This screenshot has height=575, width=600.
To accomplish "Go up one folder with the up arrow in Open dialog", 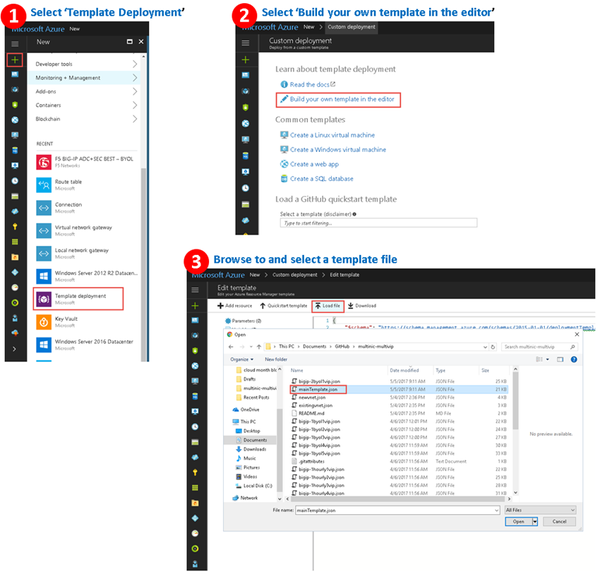I will point(259,347).
